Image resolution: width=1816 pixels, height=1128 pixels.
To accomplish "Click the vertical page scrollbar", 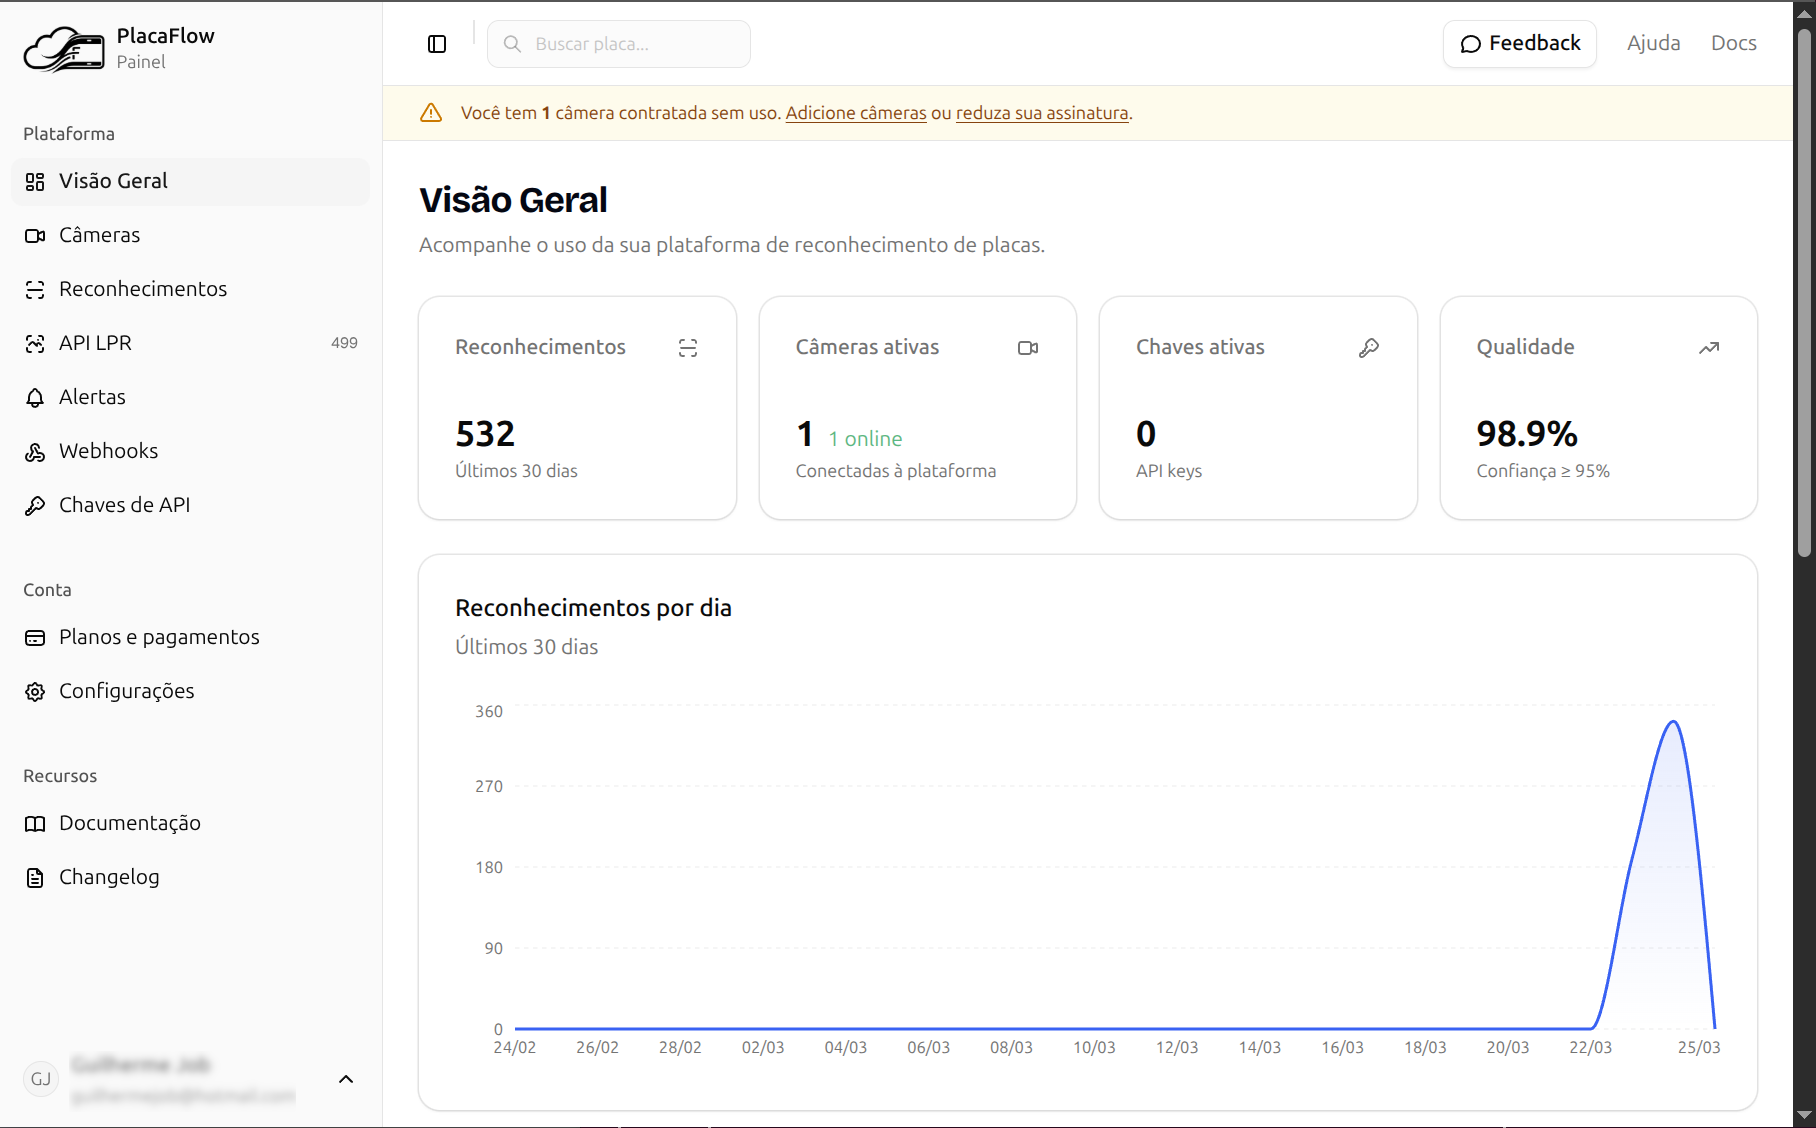I will 1804,300.
